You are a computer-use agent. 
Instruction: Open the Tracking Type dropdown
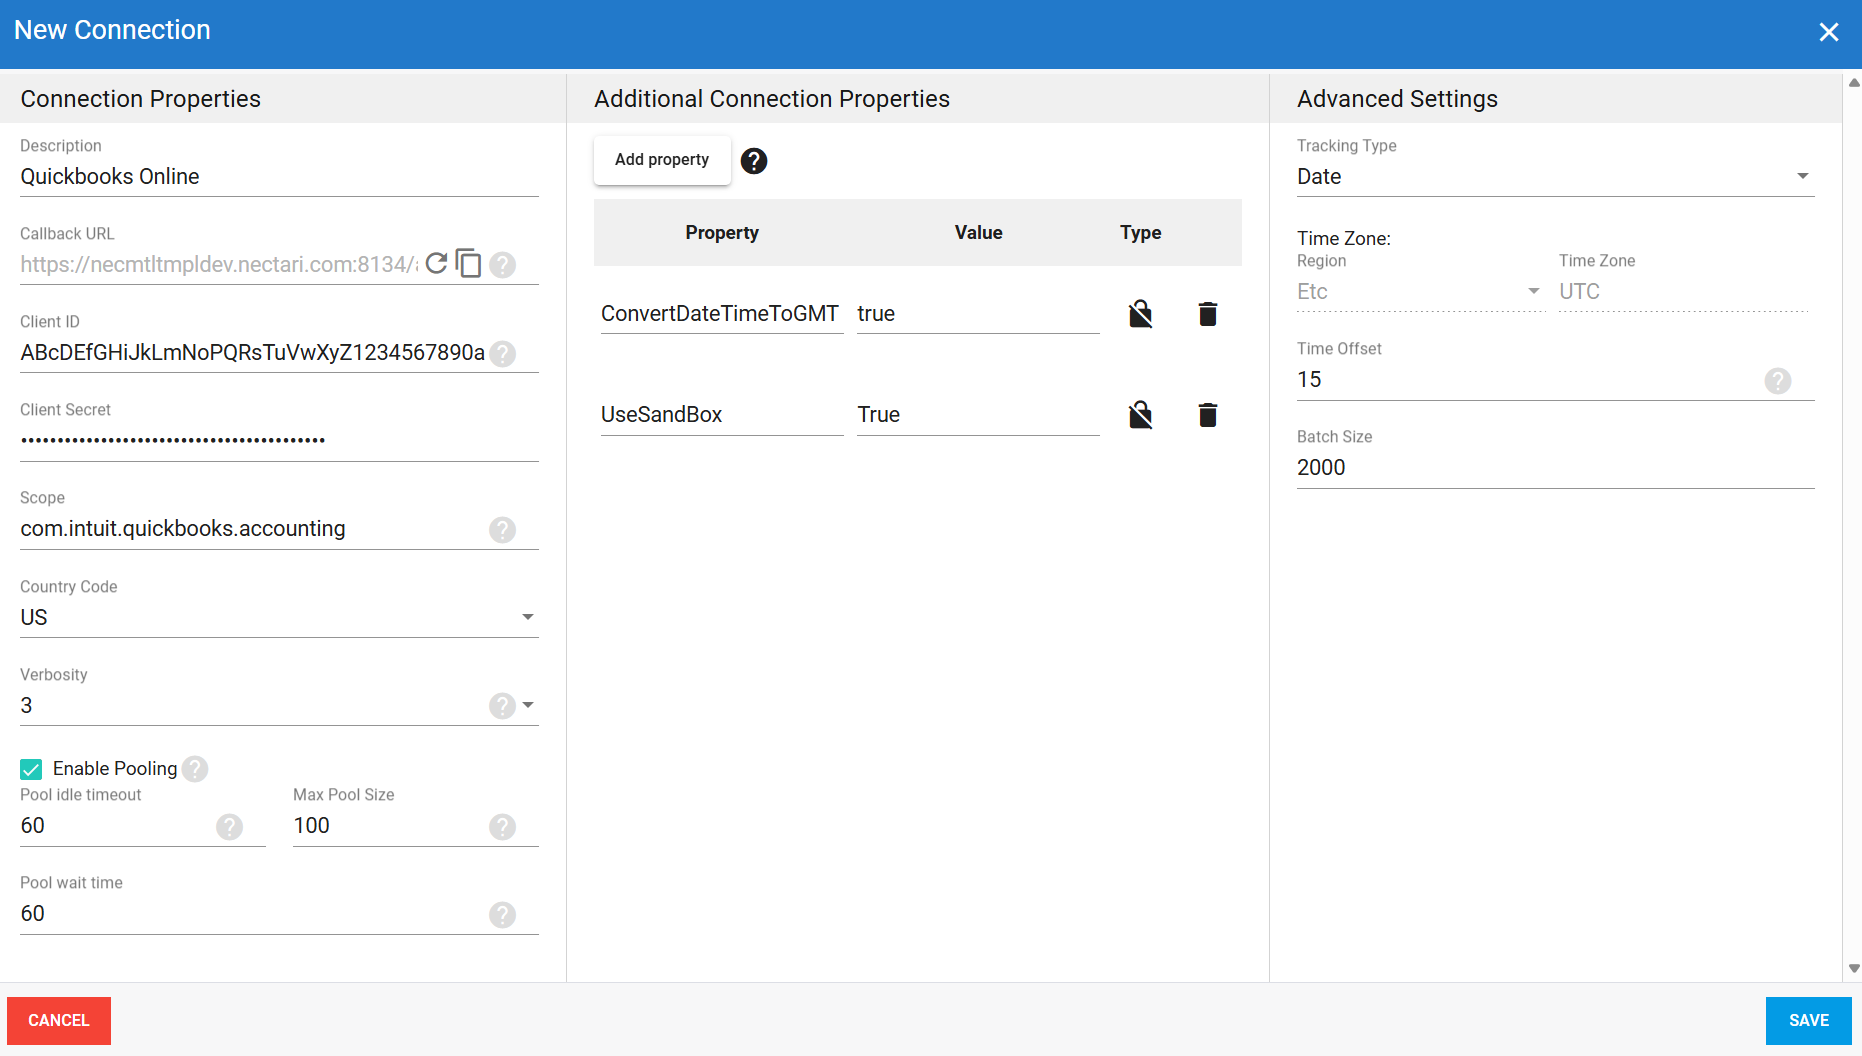tap(1803, 176)
